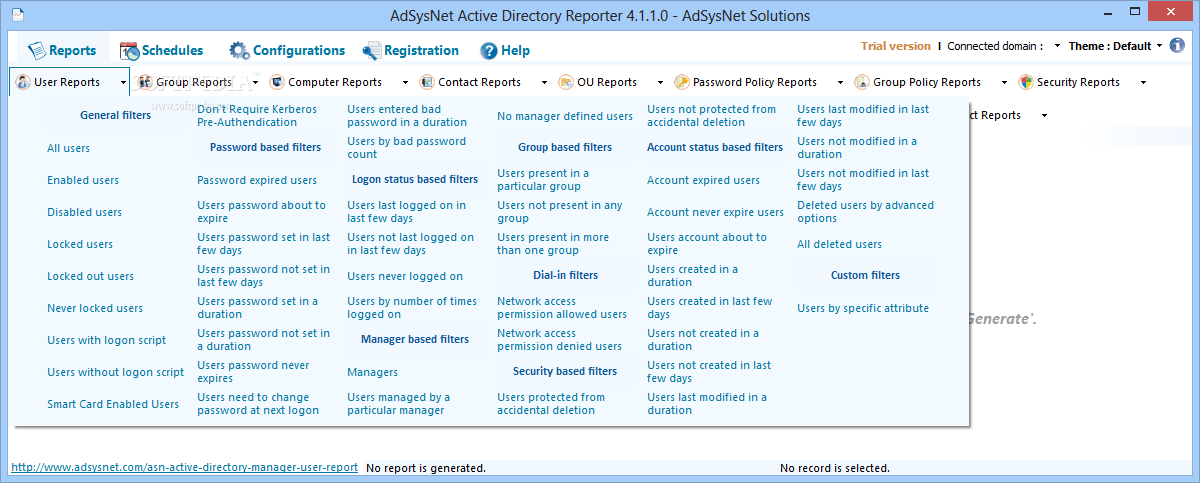The width and height of the screenshot is (1200, 483).
Task: Expand the Computer Reports dropdown arrow
Action: point(405,83)
